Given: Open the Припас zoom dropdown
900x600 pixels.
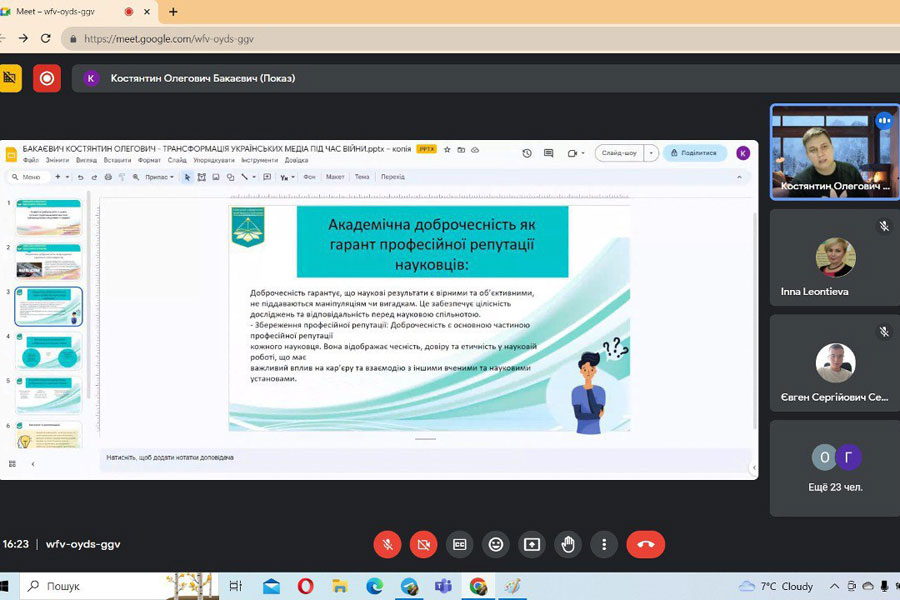Looking at the screenshot, I should (x=159, y=177).
